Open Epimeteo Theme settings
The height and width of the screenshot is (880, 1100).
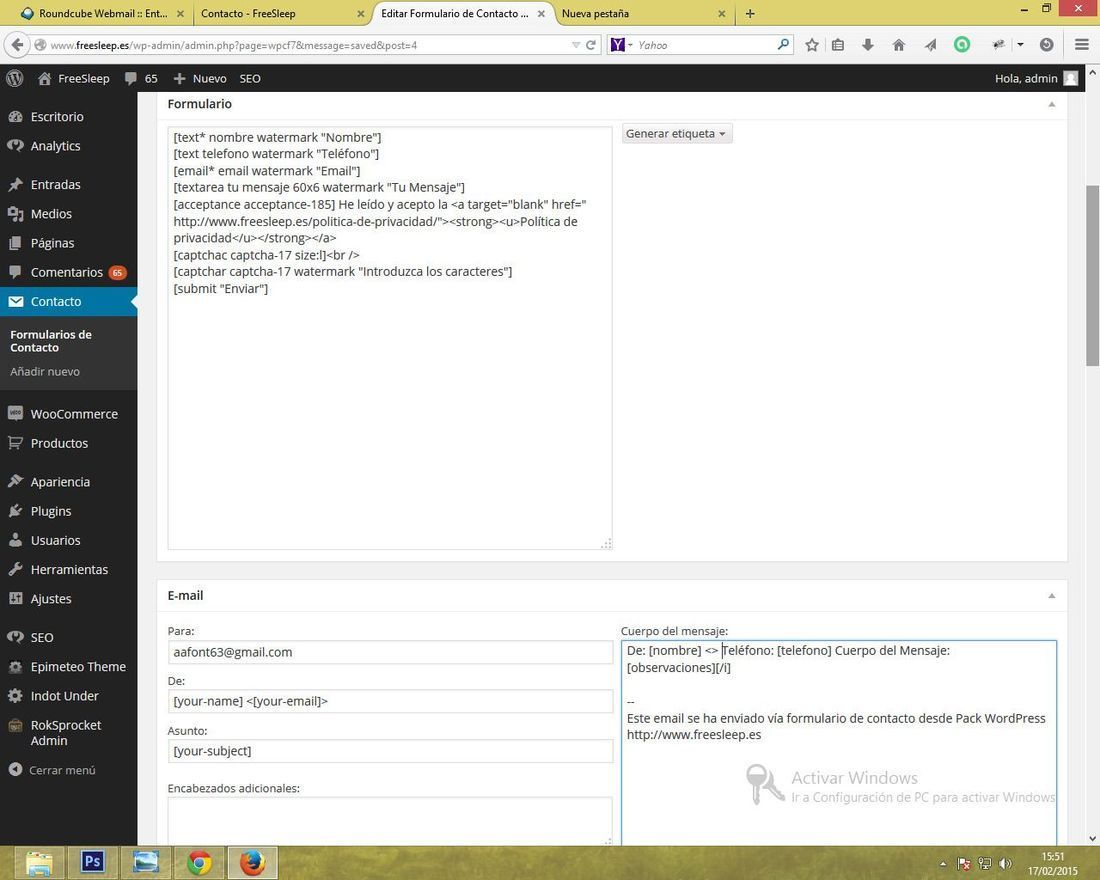[x=69, y=667]
